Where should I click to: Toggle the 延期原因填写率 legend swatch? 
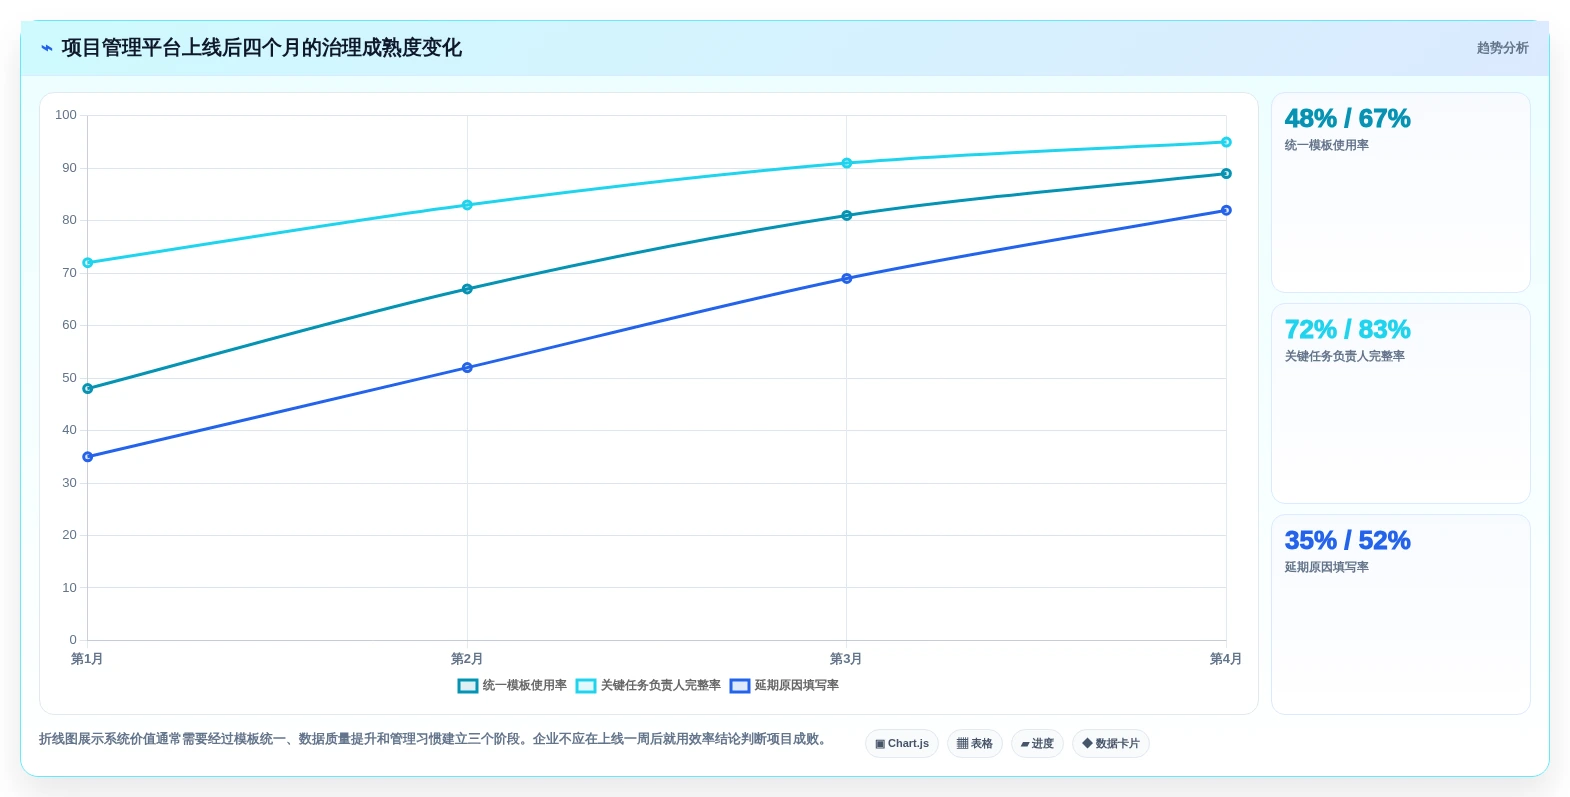740,686
